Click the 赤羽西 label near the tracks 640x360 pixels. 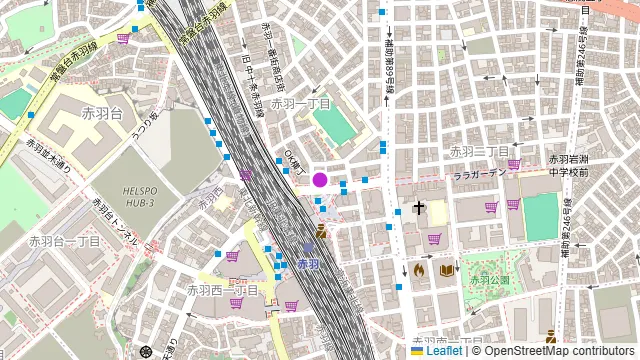211,198
